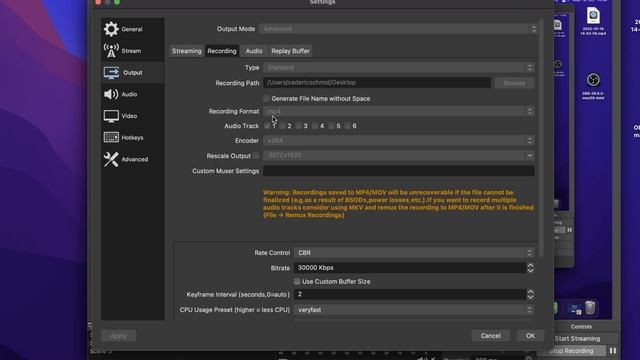Open the Output Mode dropdown
This screenshot has height=360, width=640.
[398, 29]
